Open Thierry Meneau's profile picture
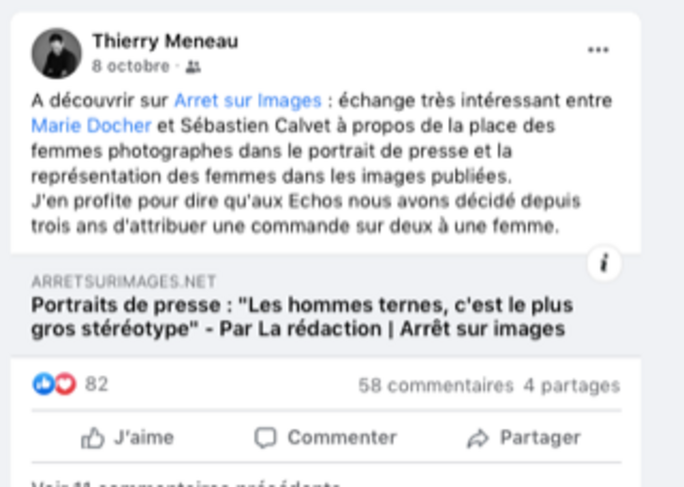Image resolution: width=684 pixels, height=487 pixels. tap(57, 54)
